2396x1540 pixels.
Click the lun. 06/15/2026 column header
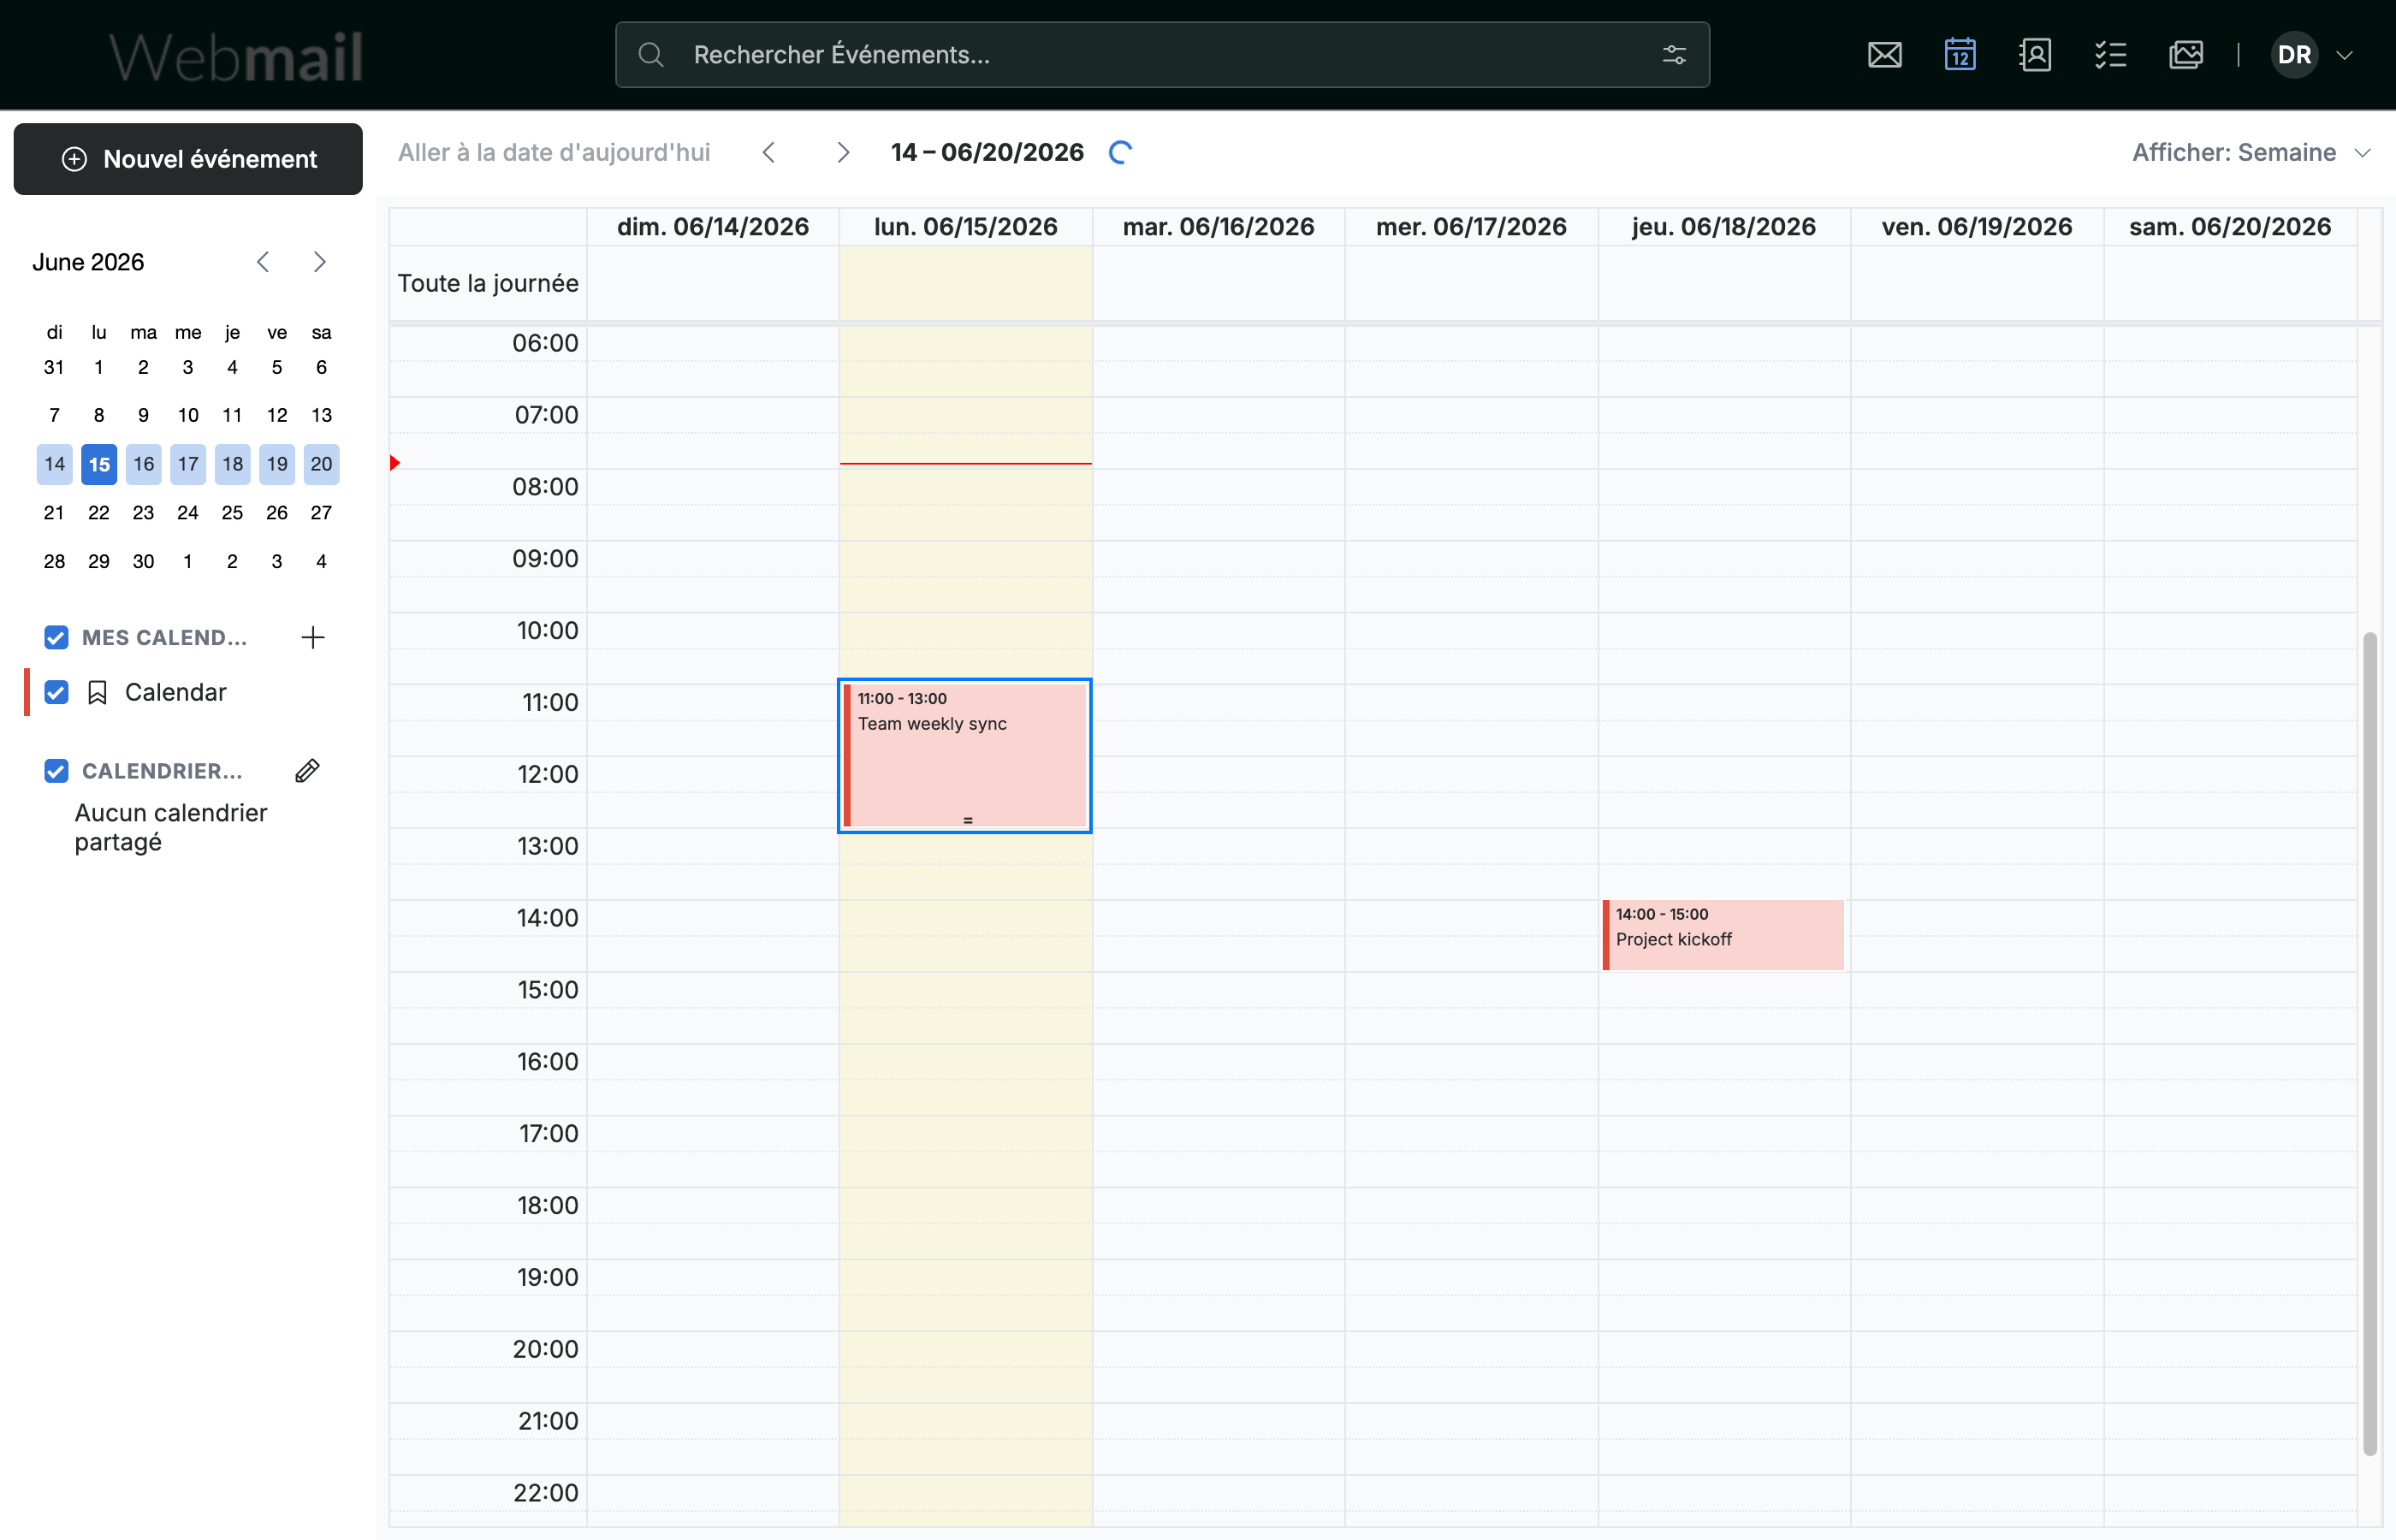[966, 227]
